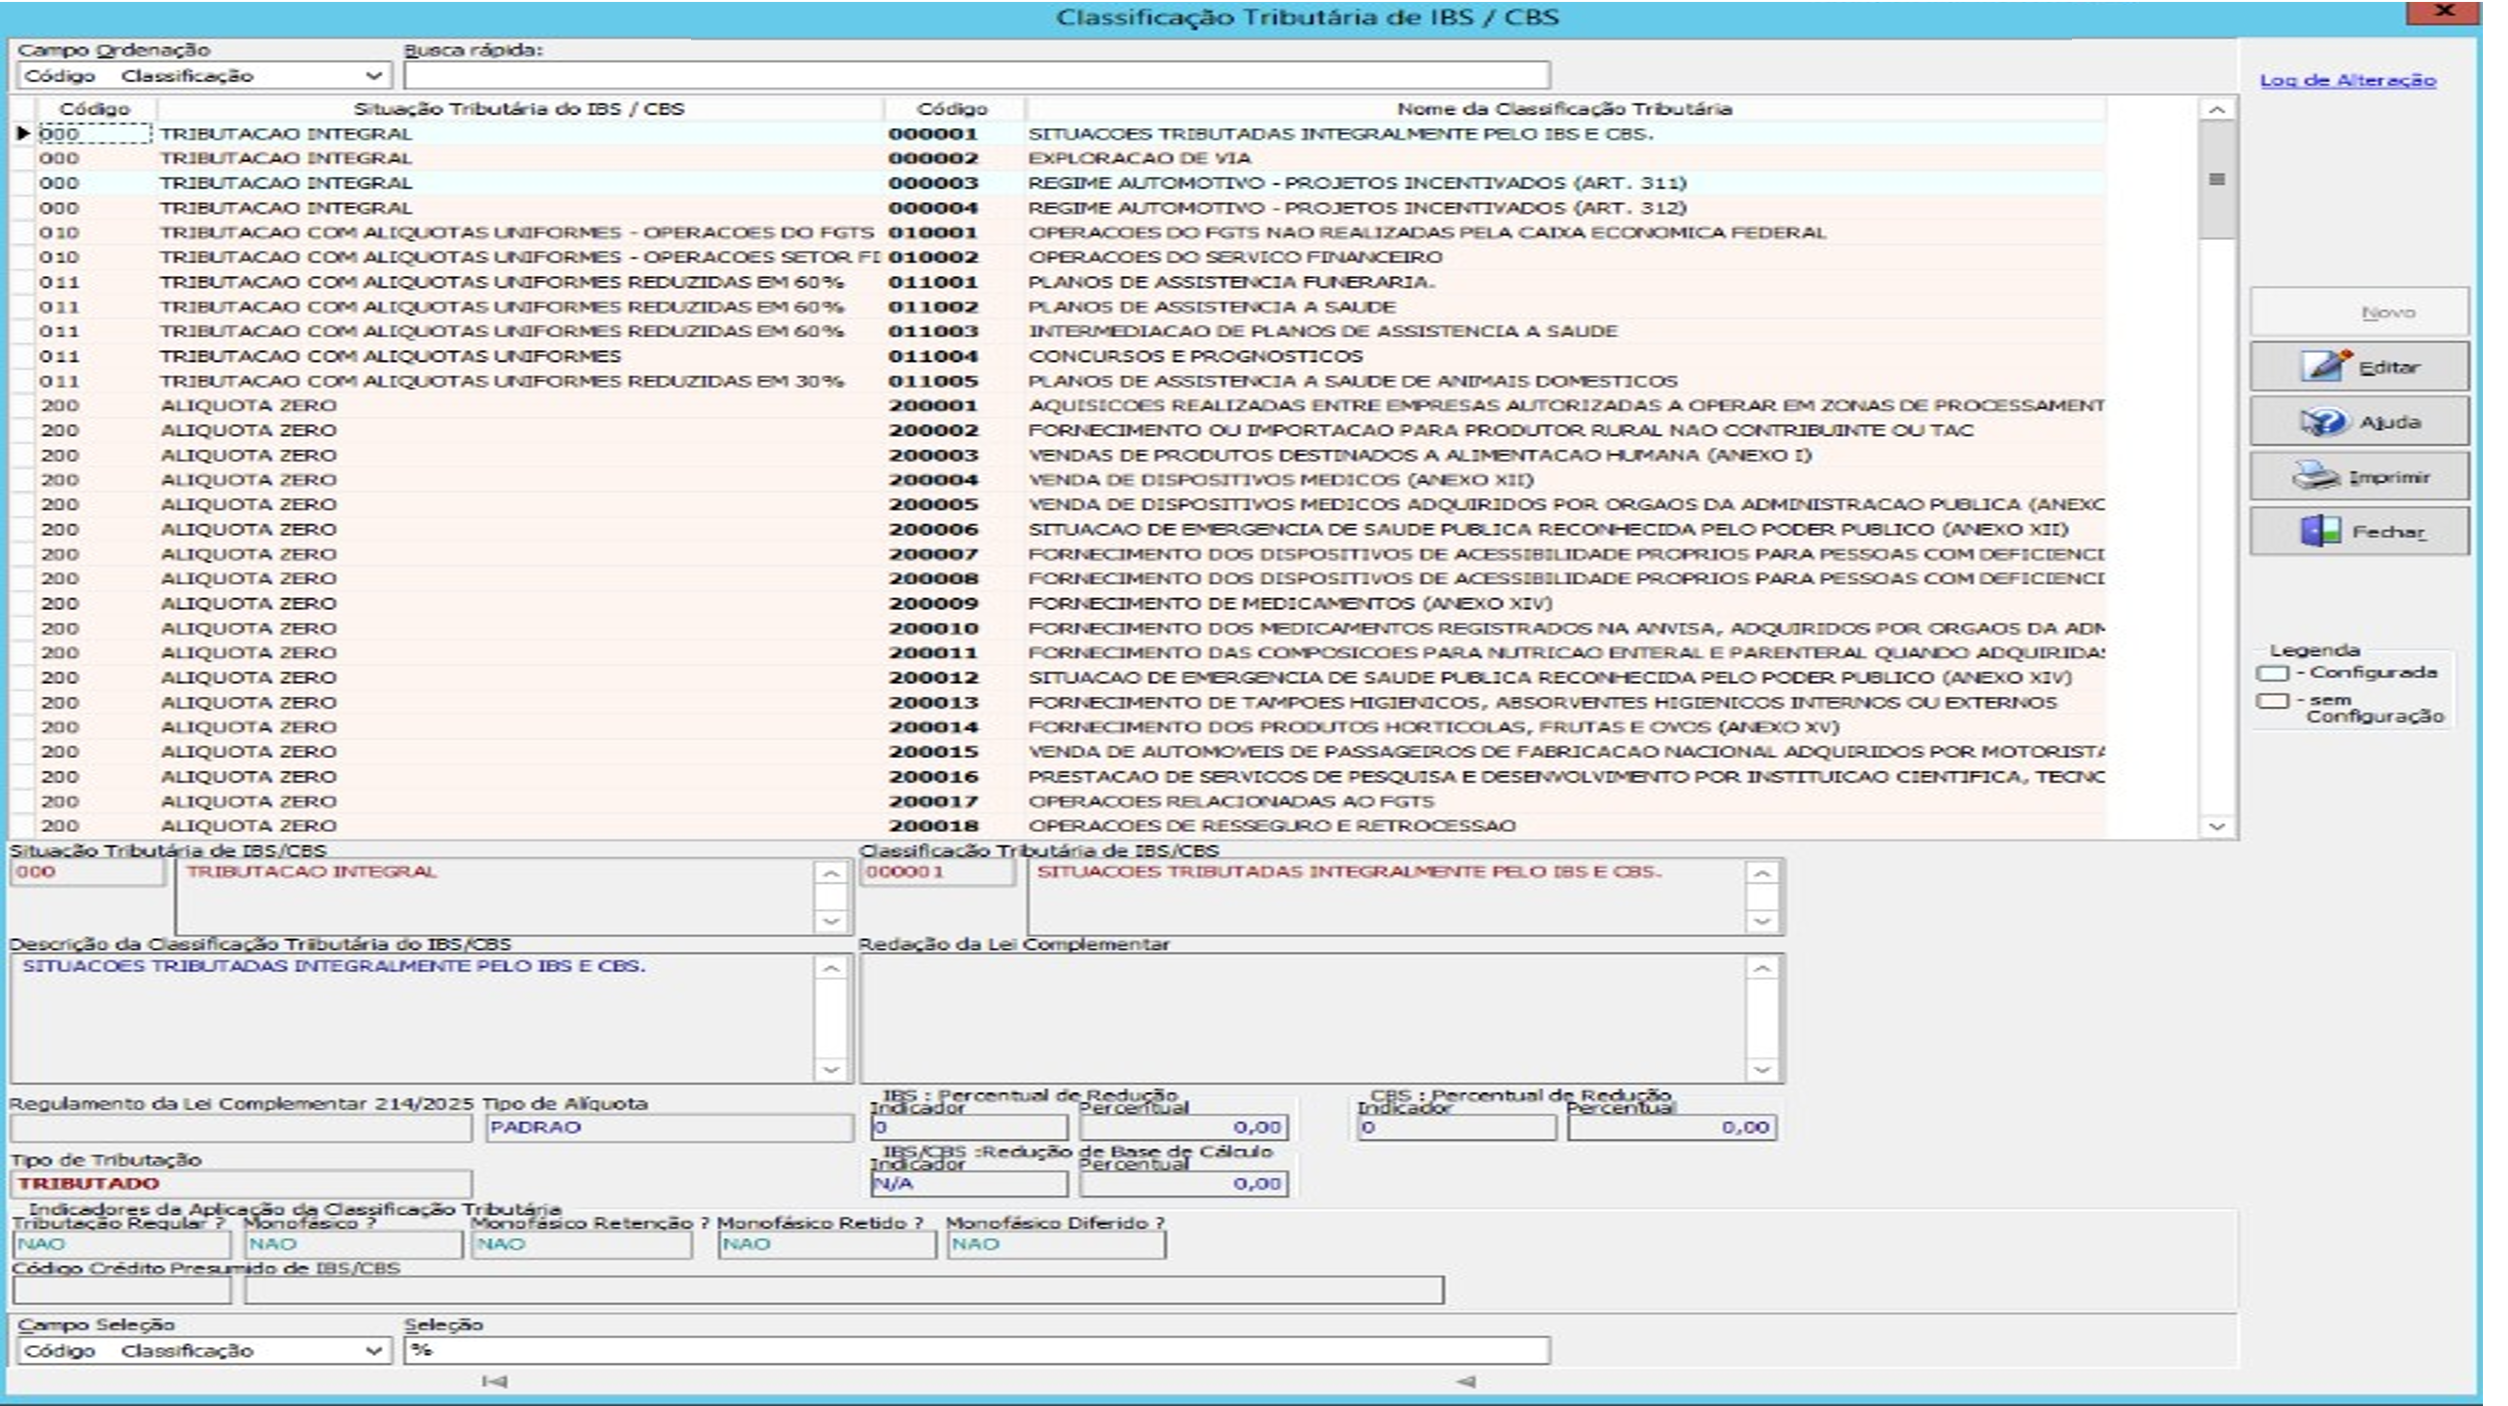Open the Campo Ordenação dropdown
The width and height of the screenshot is (2508, 1406).
[x=373, y=76]
